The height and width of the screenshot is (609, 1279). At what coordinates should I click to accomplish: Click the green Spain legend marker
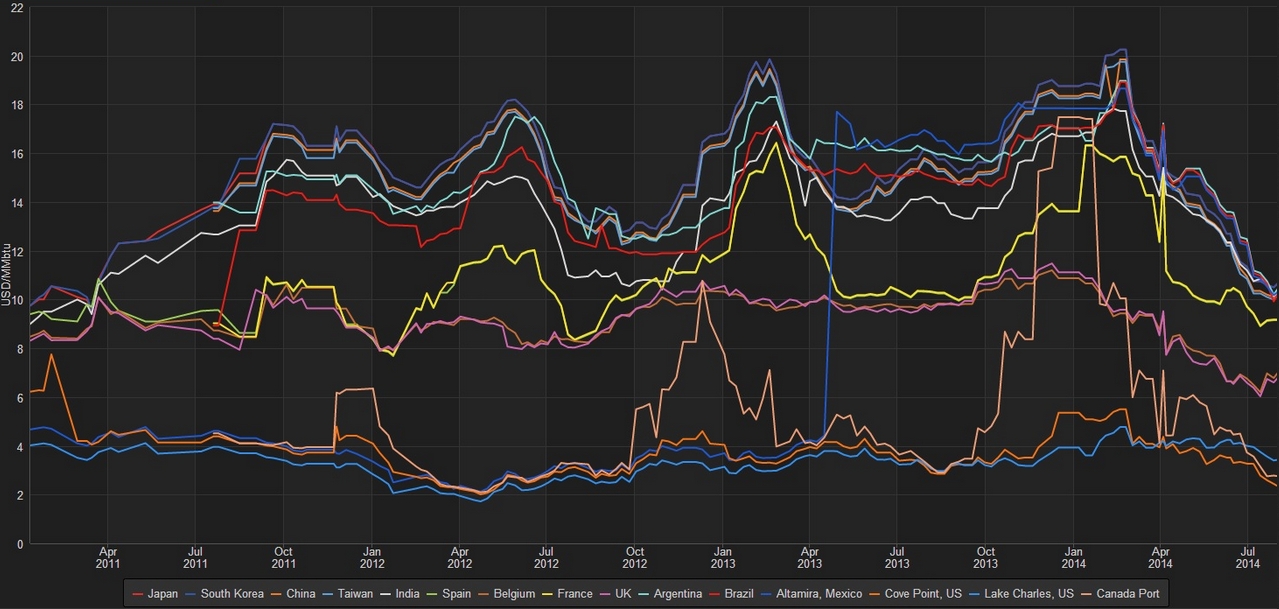click(x=432, y=593)
